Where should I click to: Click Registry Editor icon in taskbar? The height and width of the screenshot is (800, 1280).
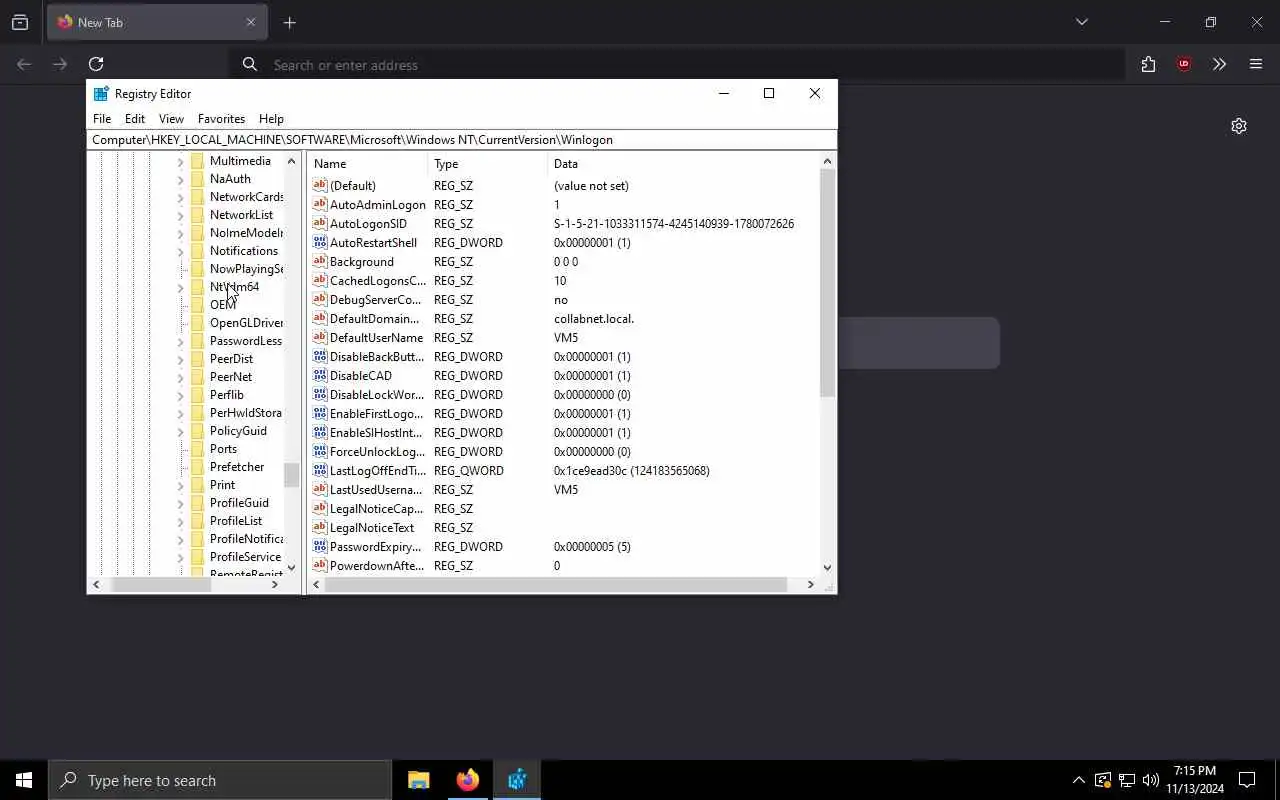coord(517,780)
